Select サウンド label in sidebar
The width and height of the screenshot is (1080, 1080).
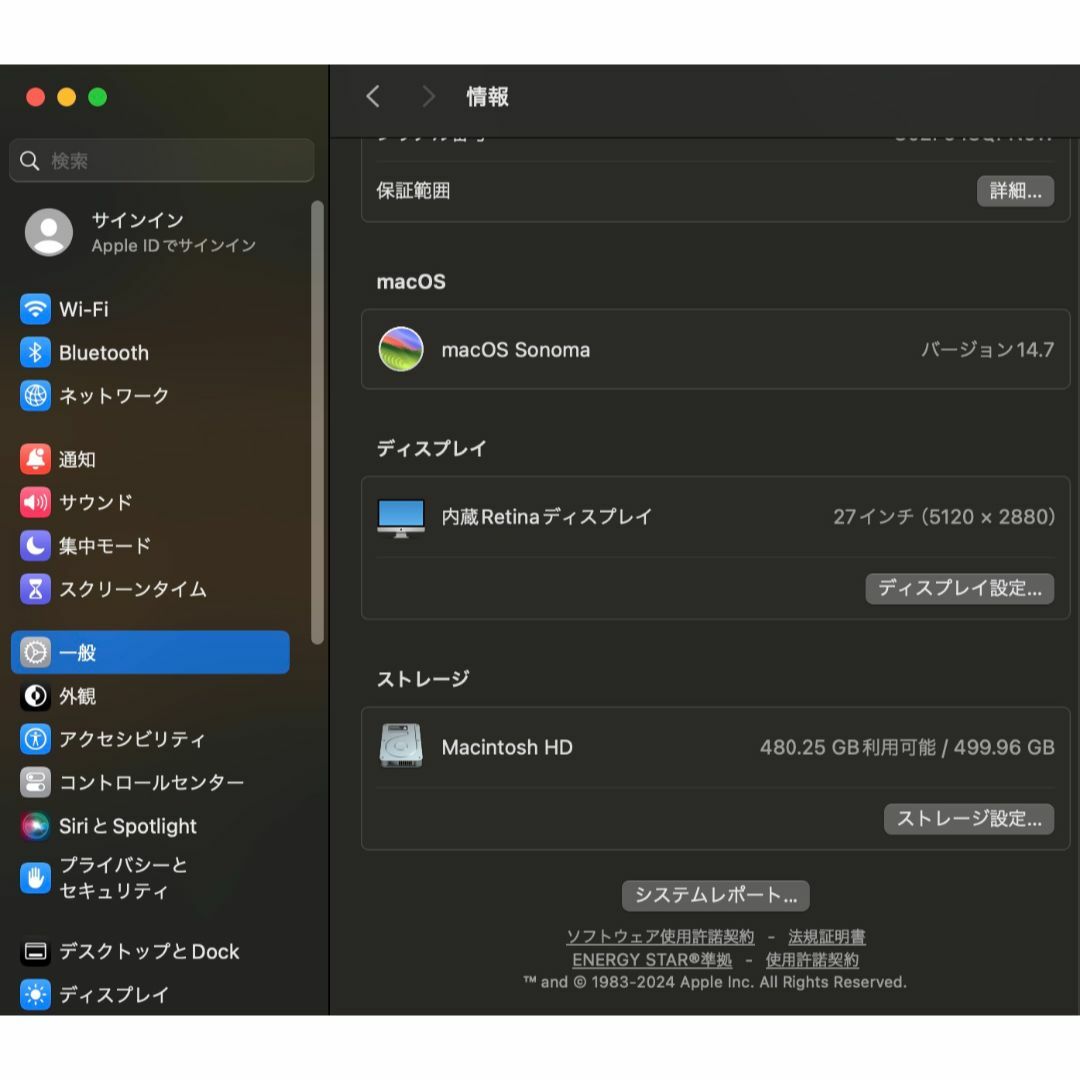coord(96,503)
